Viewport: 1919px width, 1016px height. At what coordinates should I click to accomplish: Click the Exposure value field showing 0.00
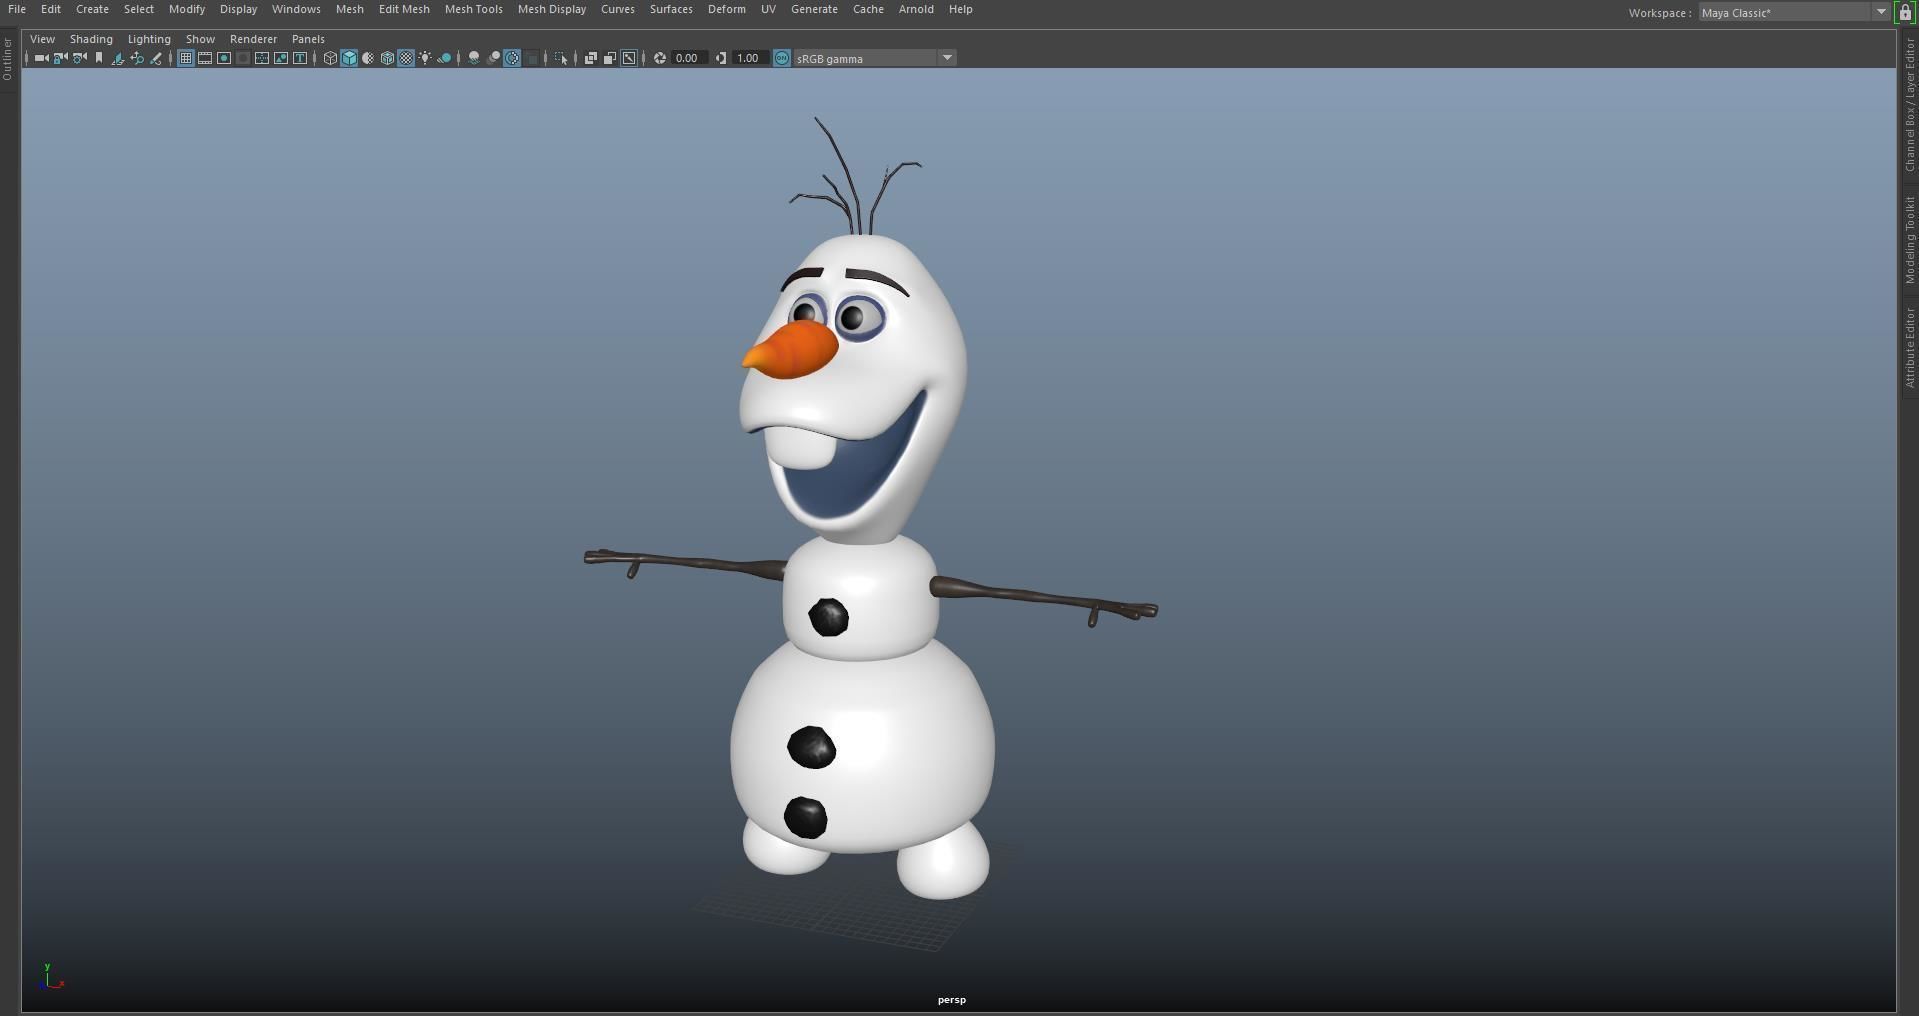690,58
